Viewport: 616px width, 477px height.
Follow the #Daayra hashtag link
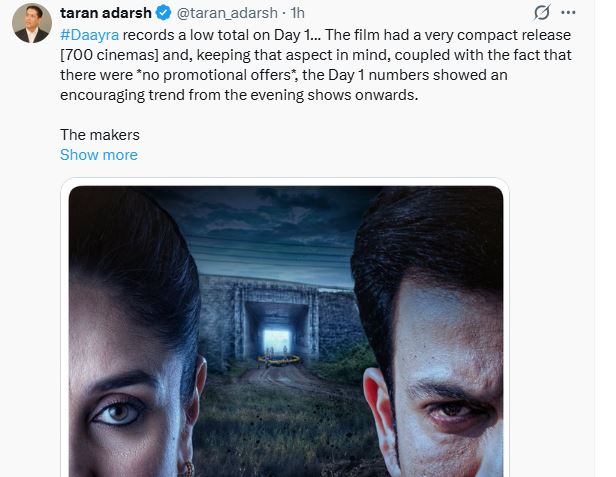(x=90, y=35)
